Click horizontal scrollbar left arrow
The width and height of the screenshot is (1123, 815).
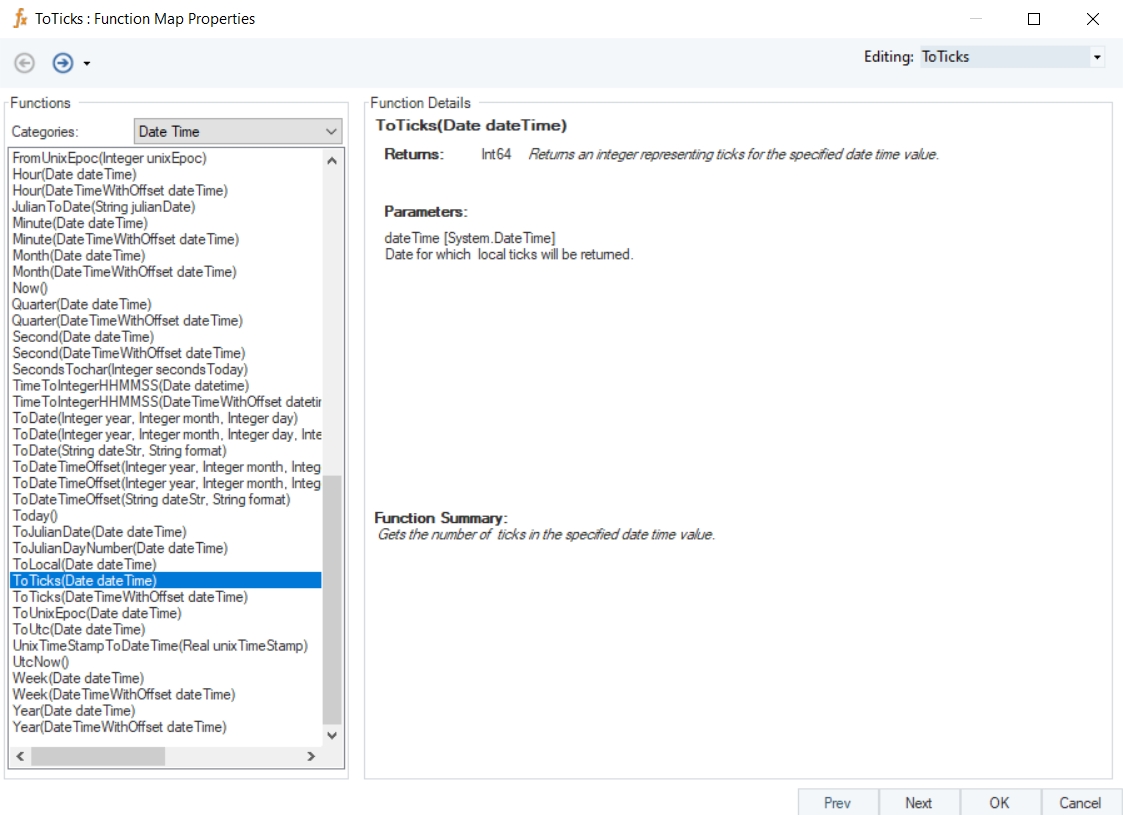pos(19,757)
